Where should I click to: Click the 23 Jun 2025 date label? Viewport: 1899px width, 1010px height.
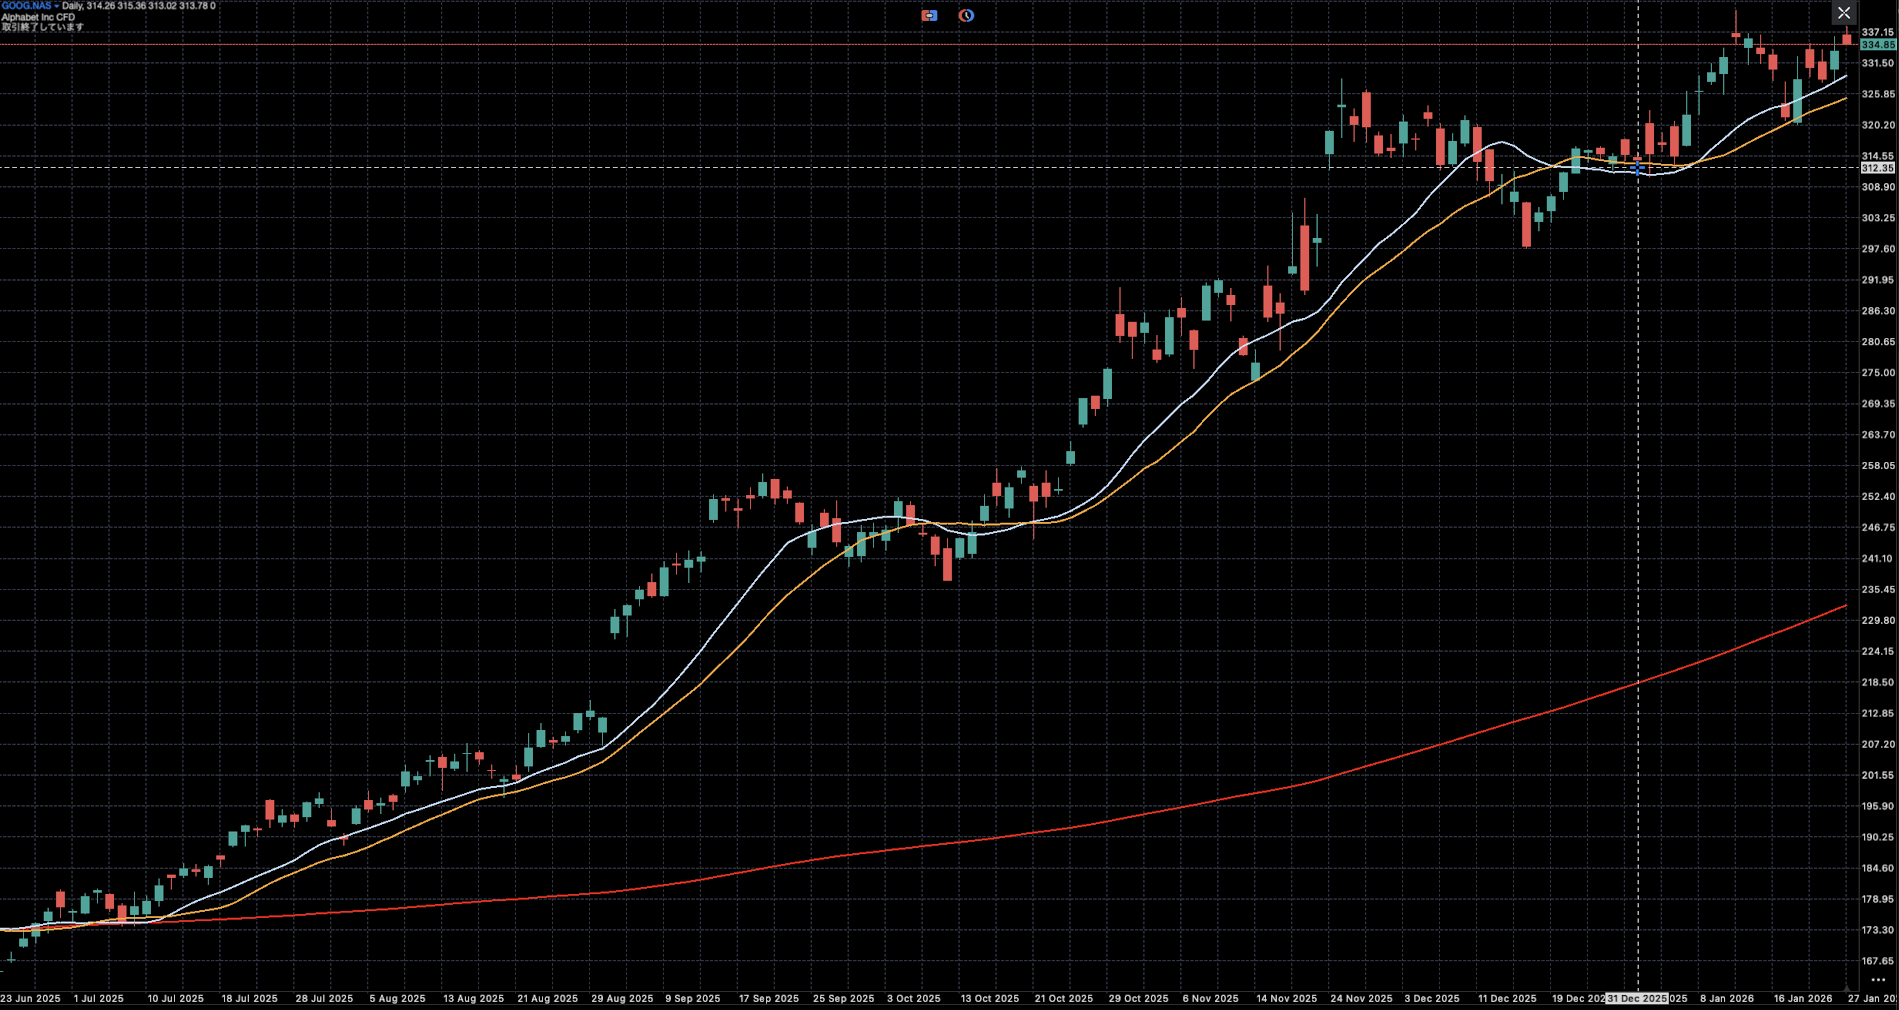pyautogui.click(x=30, y=998)
